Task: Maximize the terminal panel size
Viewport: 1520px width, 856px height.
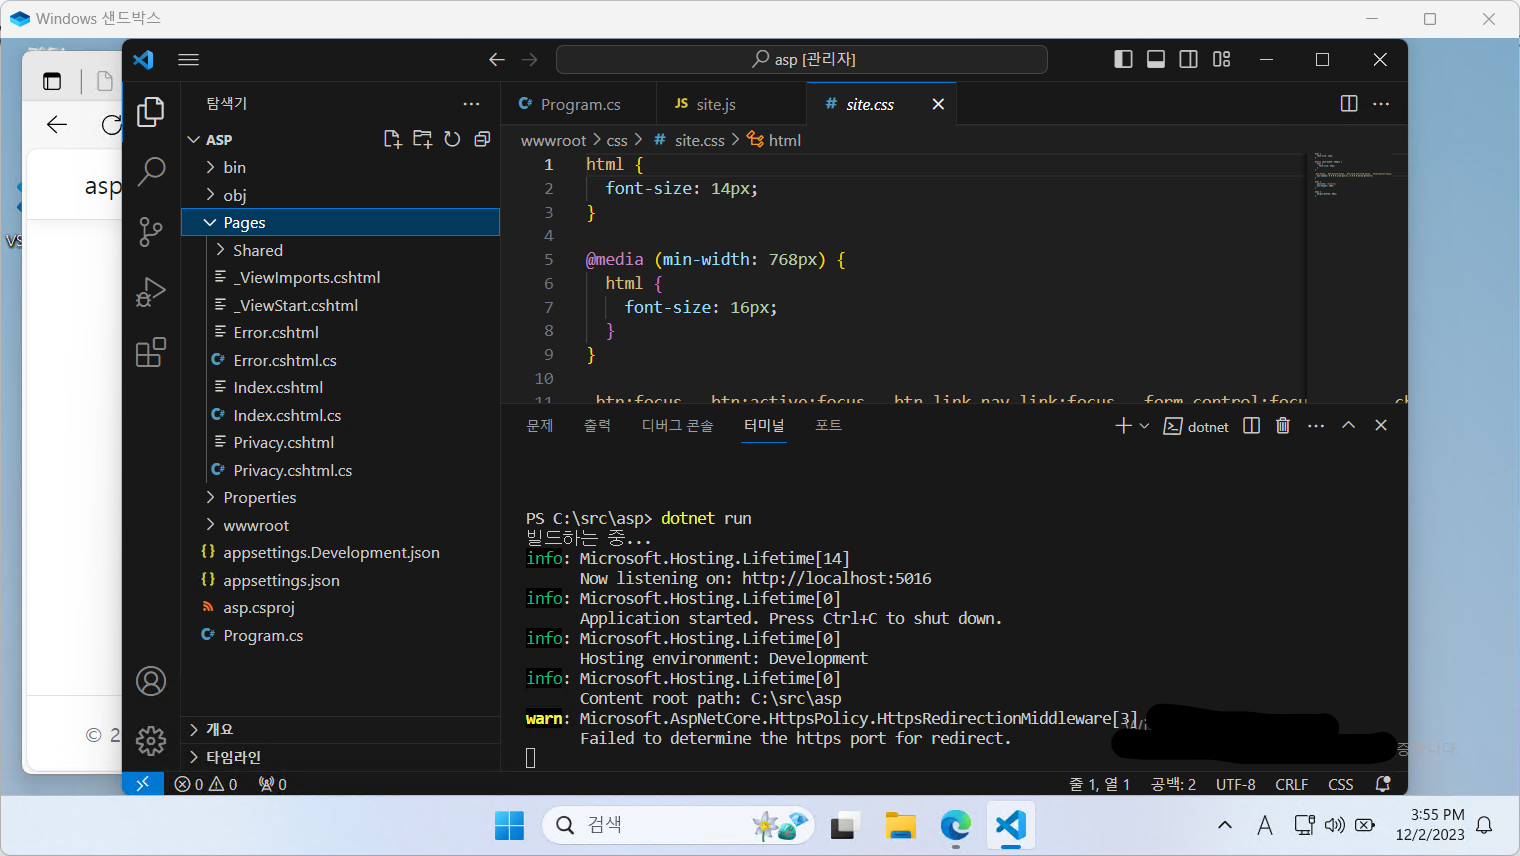Action: (1348, 426)
